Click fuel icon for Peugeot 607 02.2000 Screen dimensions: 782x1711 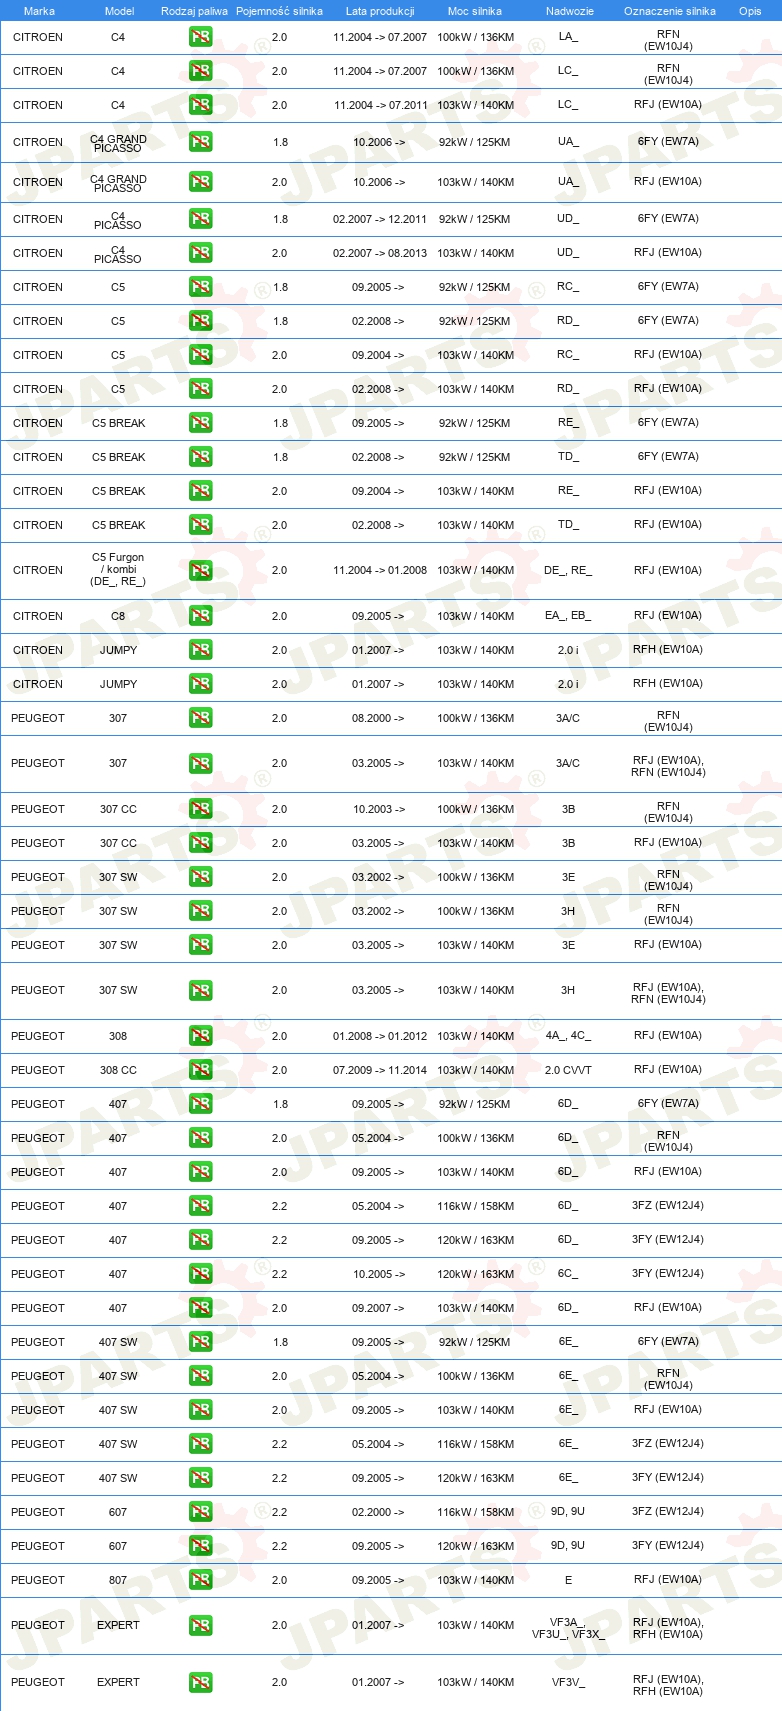(x=201, y=1512)
